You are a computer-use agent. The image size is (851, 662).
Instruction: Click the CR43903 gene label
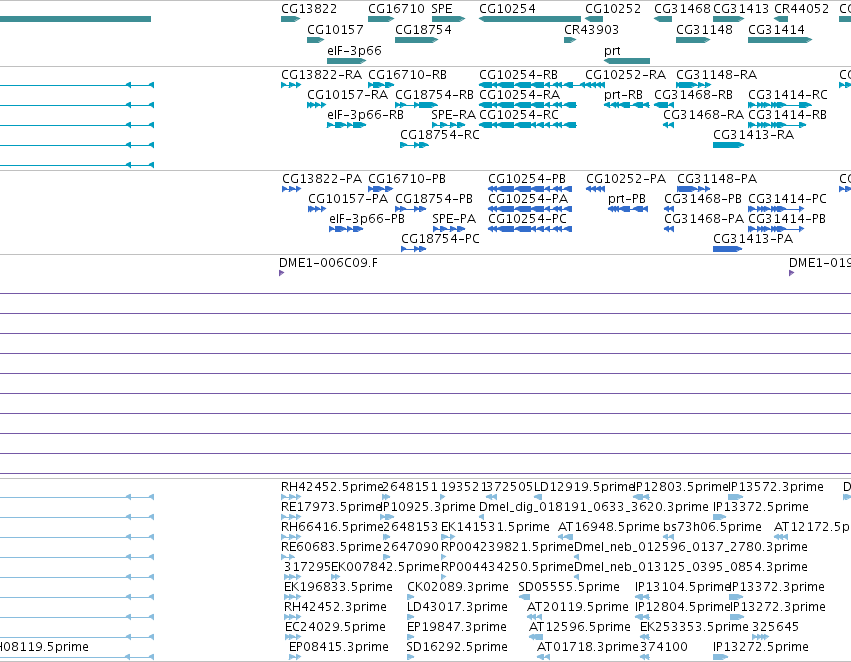[x=591, y=29]
